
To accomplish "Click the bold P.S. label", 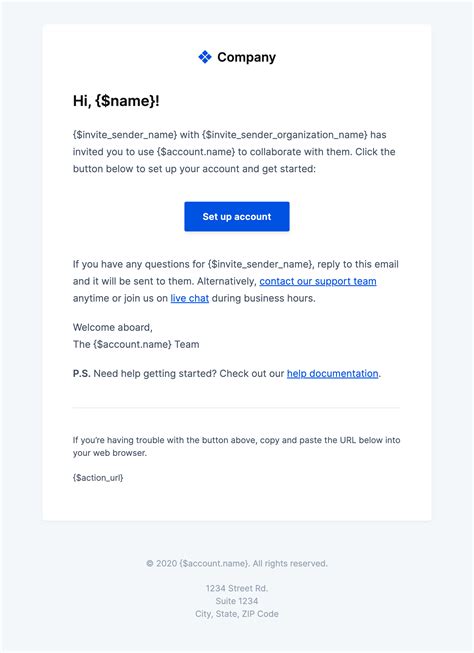I will point(82,374).
